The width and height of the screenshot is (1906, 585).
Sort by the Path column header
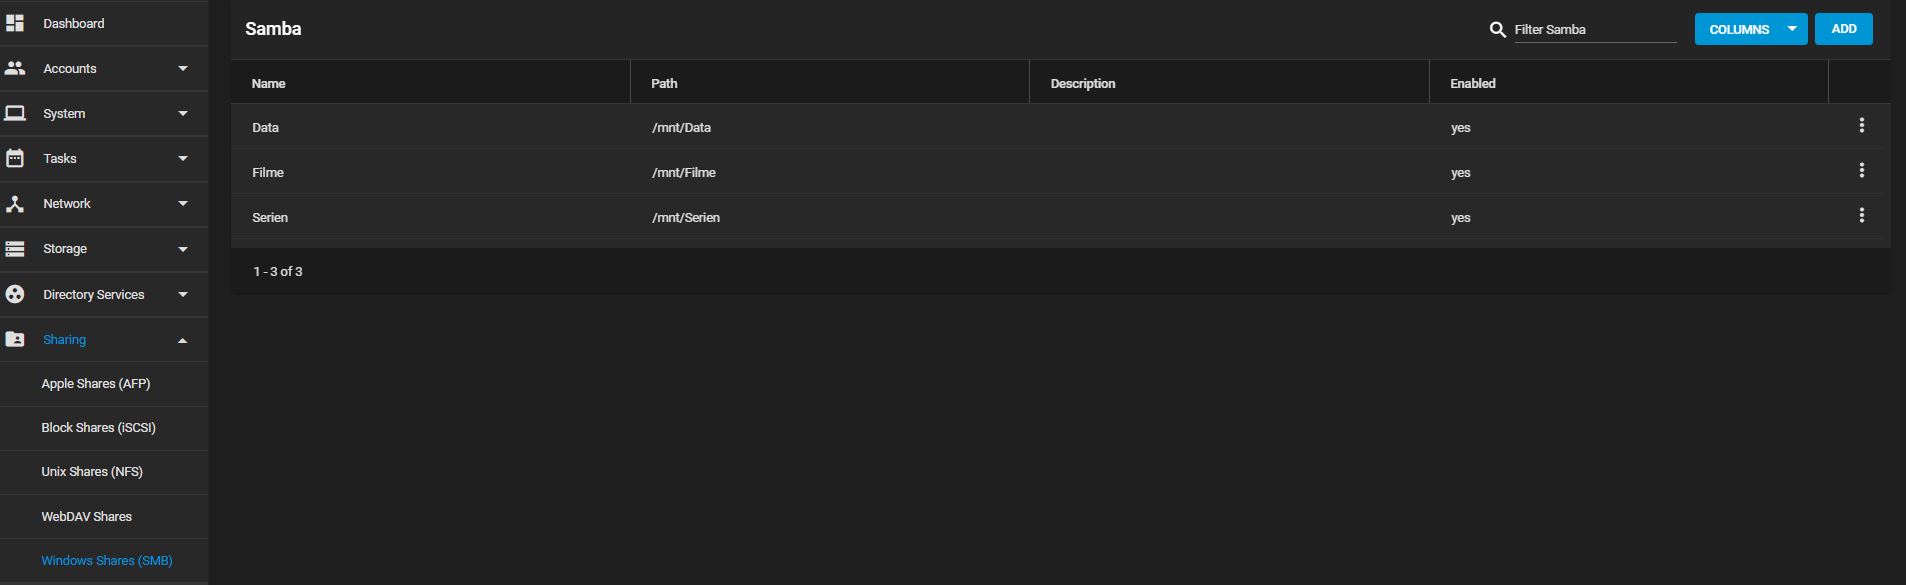(x=664, y=83)
